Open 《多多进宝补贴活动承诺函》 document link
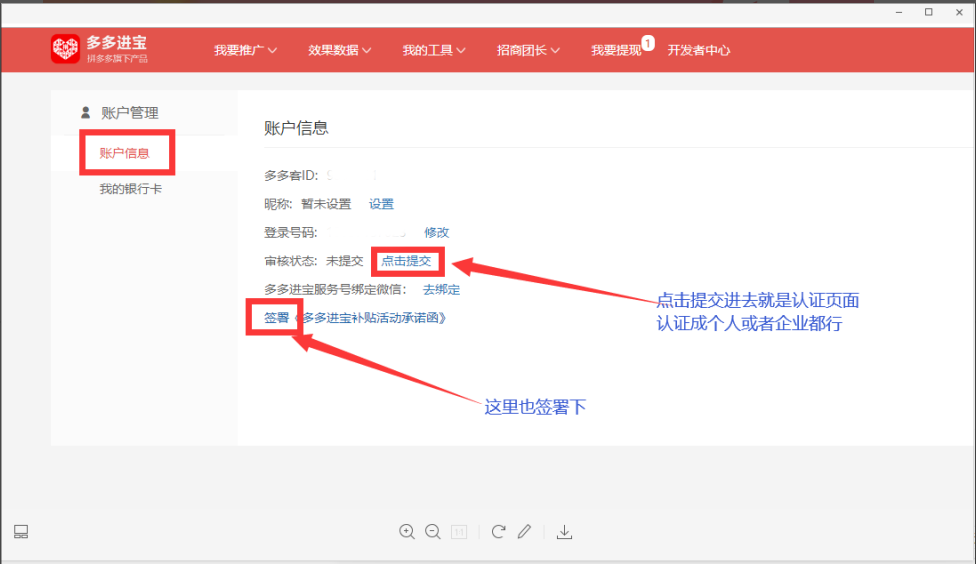This screenshot has height=564, width=976. 370,317
